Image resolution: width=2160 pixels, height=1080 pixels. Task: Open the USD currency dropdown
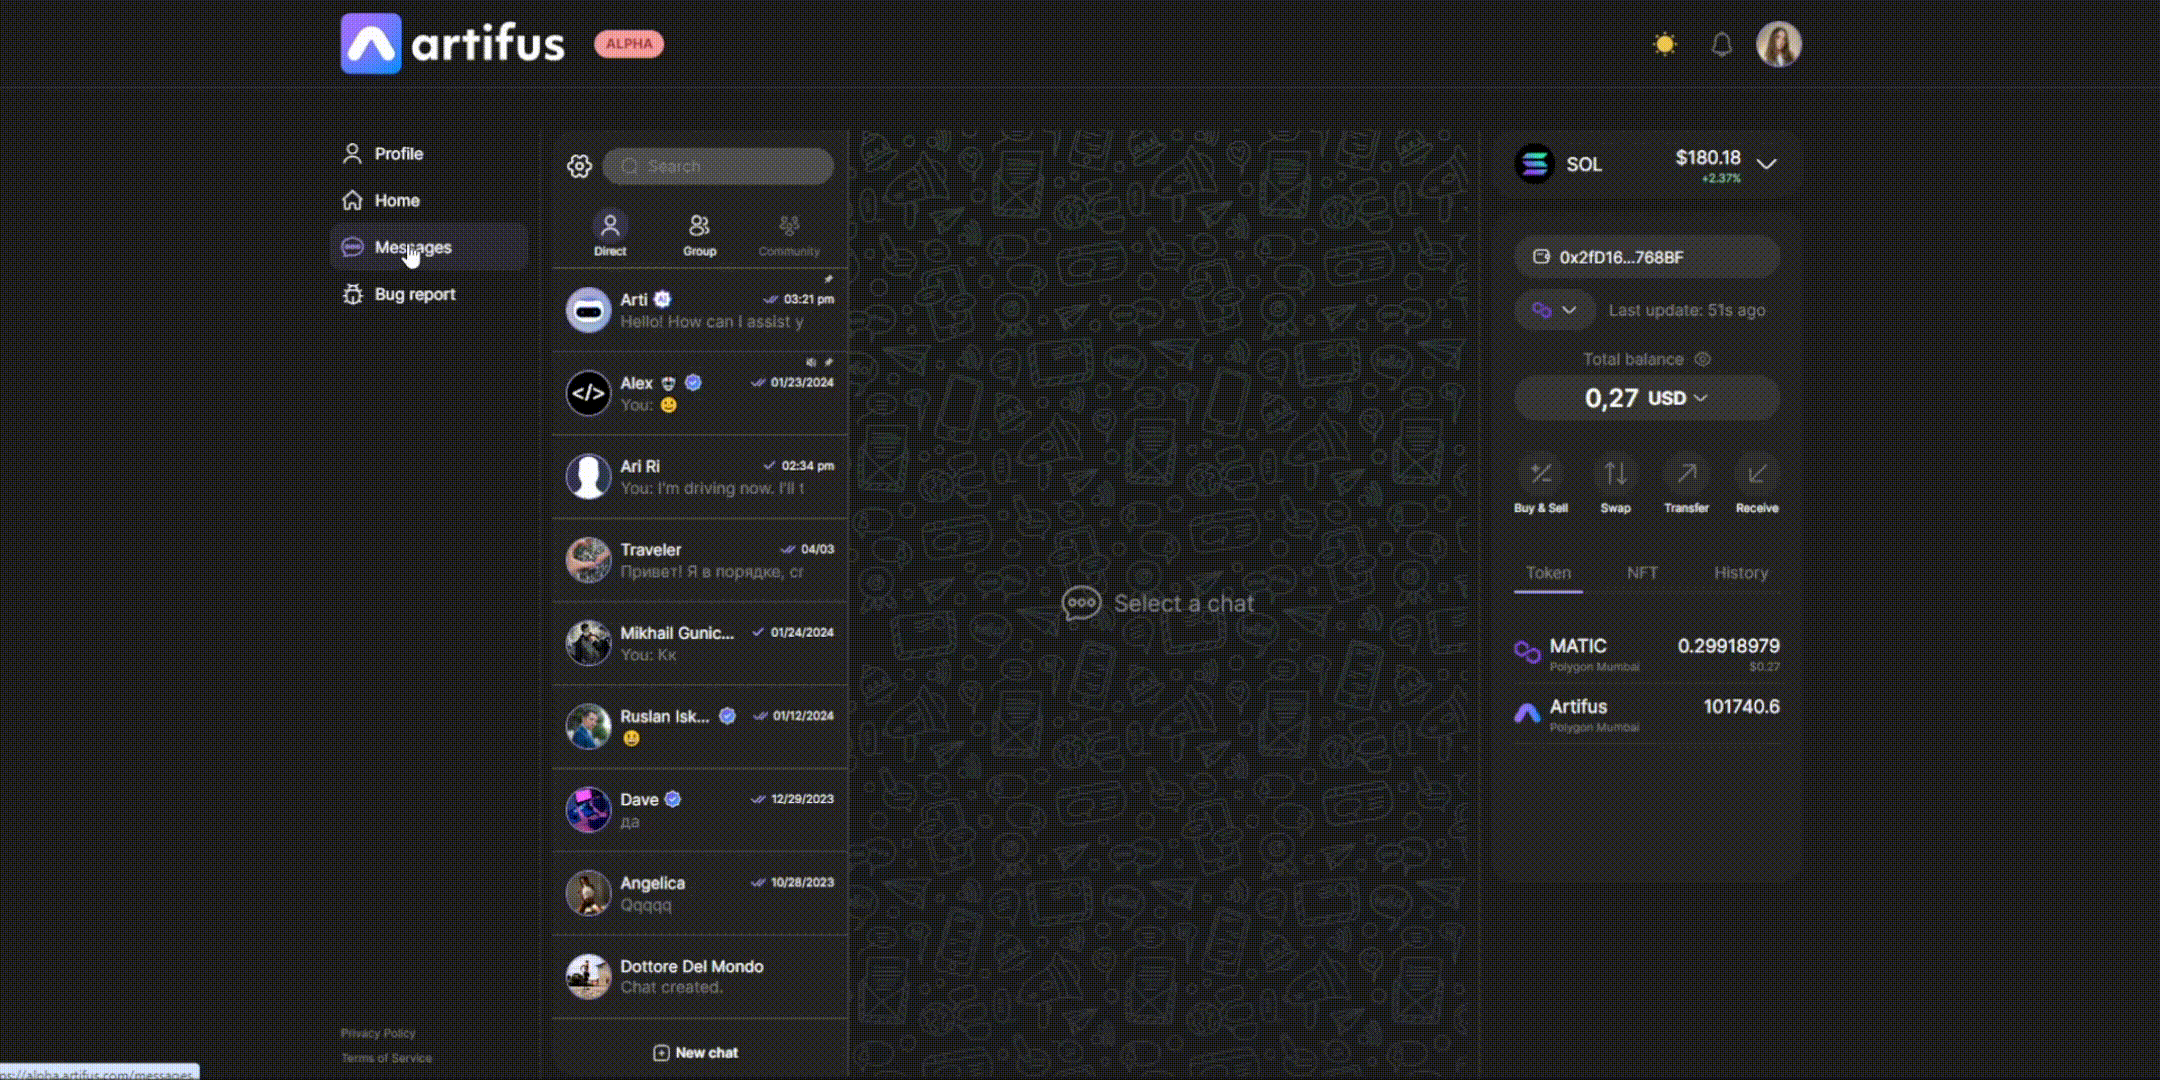click(x=1677, y=398)
